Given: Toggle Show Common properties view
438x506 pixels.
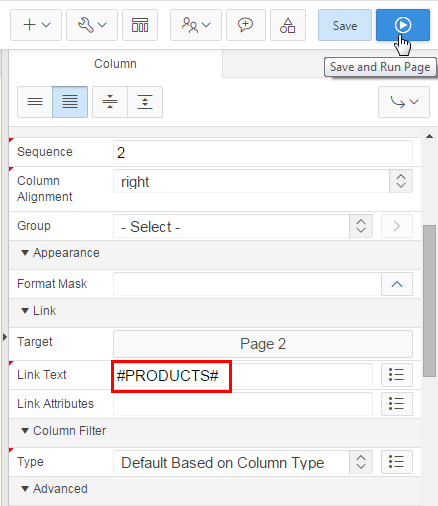Looking at the screenshot, I should (35, 102).
